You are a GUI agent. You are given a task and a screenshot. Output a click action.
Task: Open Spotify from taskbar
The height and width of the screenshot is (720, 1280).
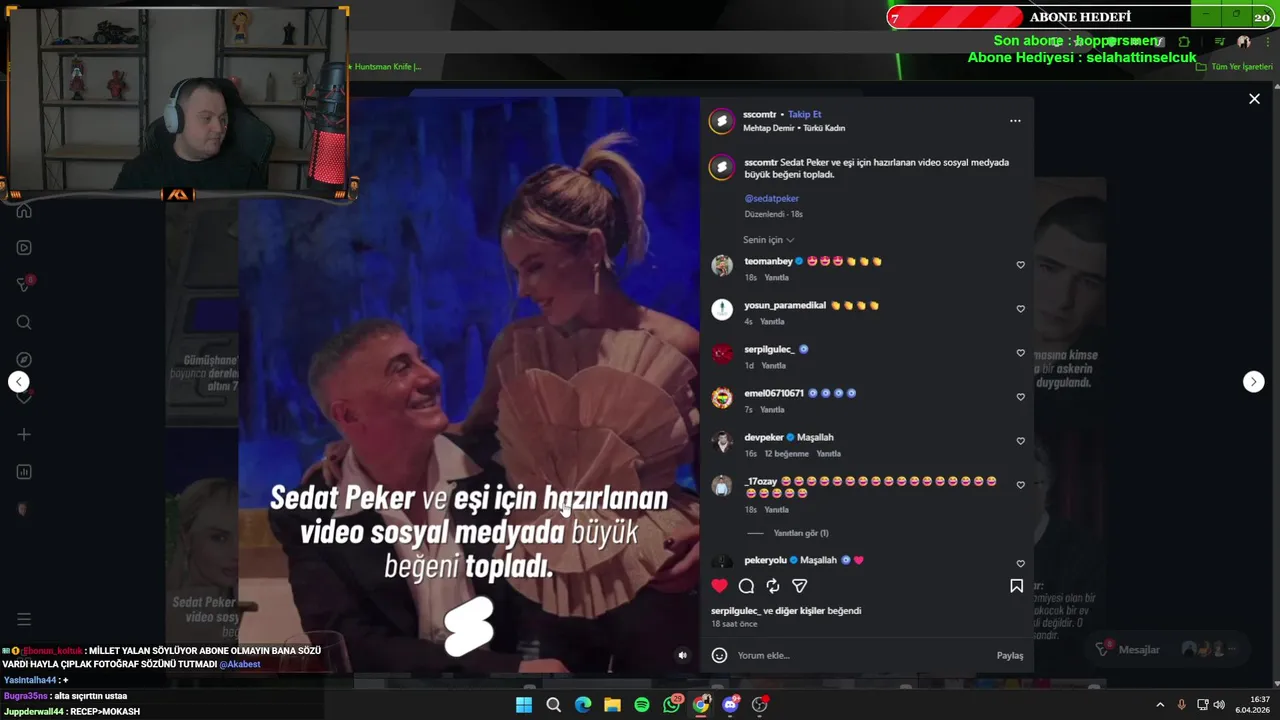tap(642, 705)
